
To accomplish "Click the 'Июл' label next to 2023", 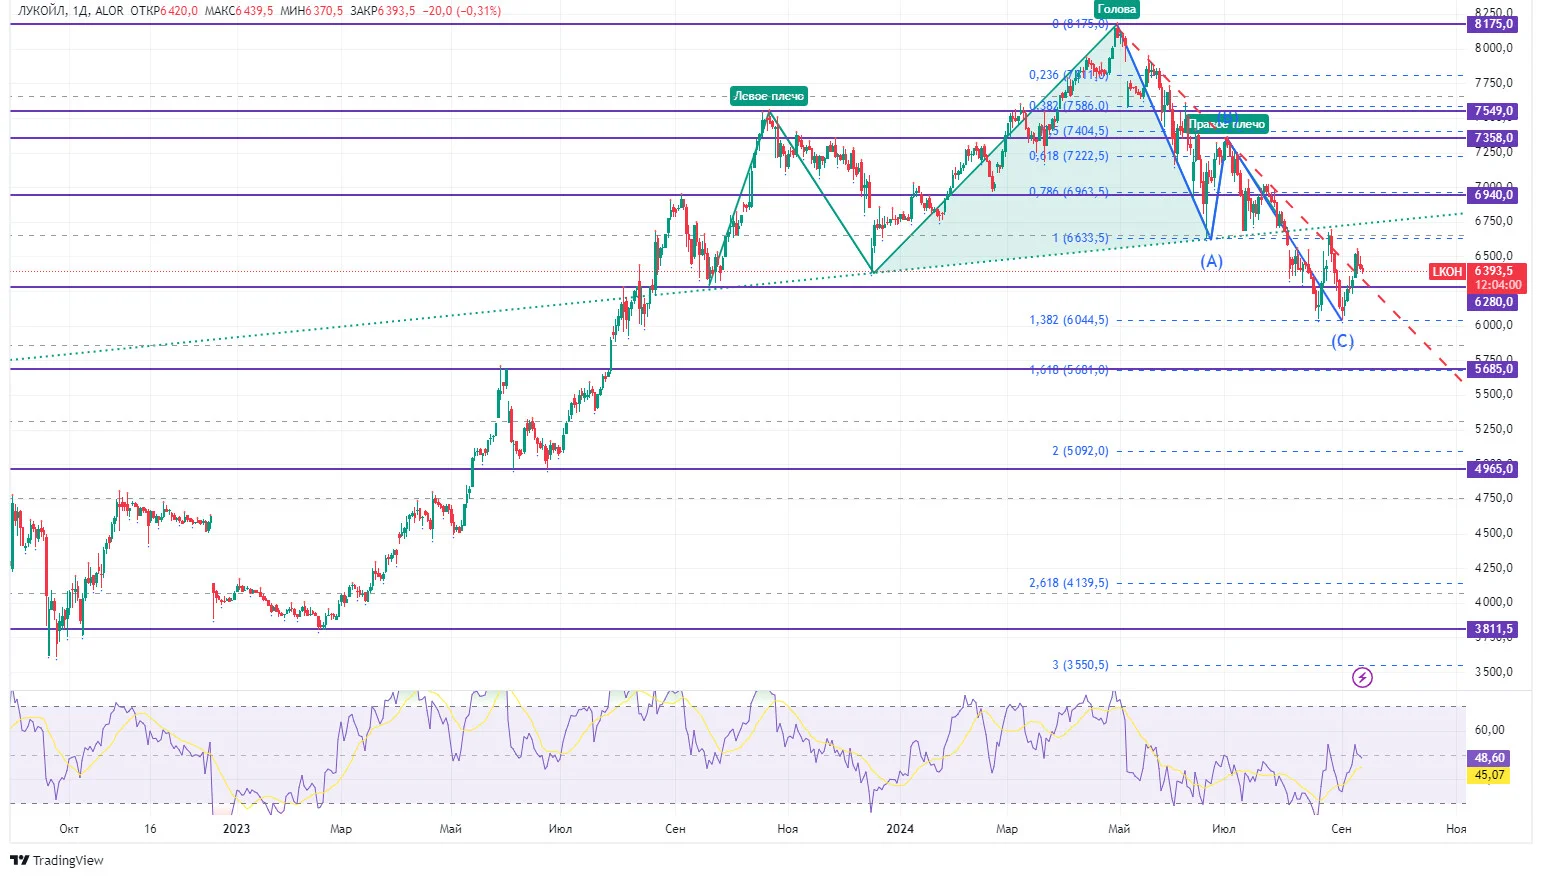I will point(560,829).
